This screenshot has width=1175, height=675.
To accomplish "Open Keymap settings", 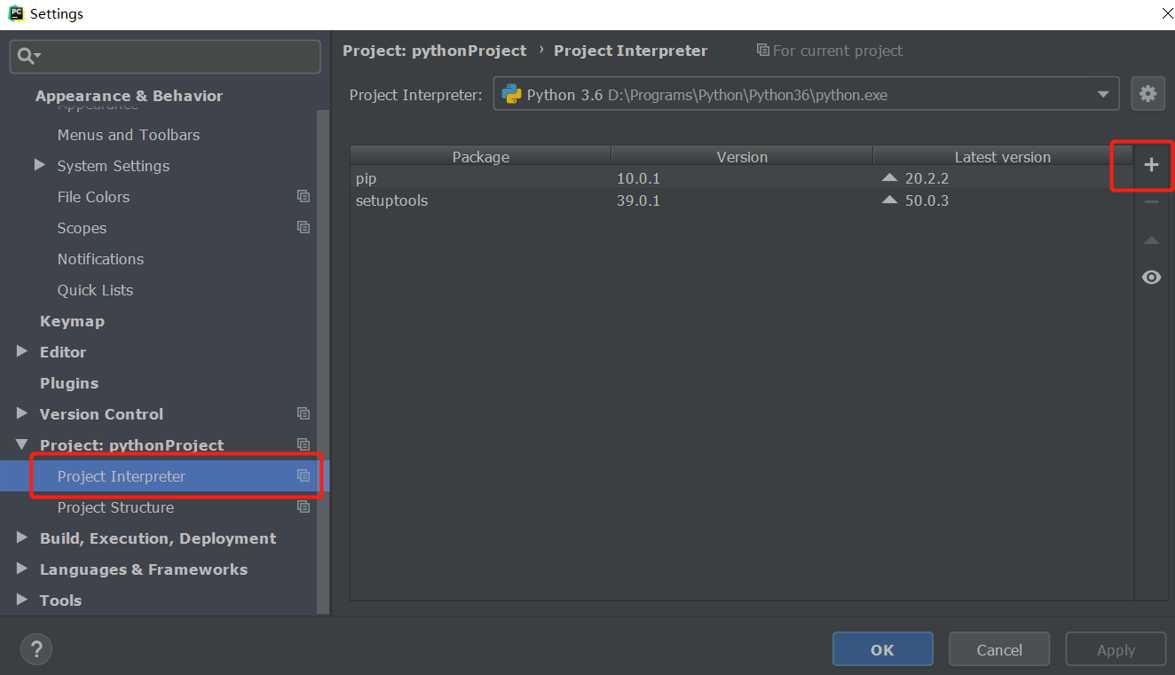I will click(x=72, y=321).
